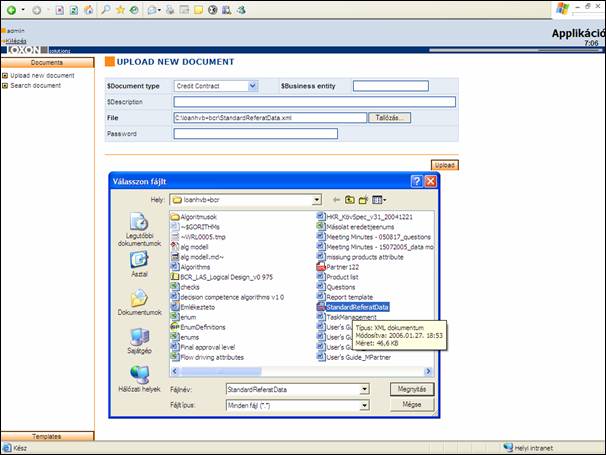Expand the Document type dropdown
606x455 pixels.
[252, 86]
